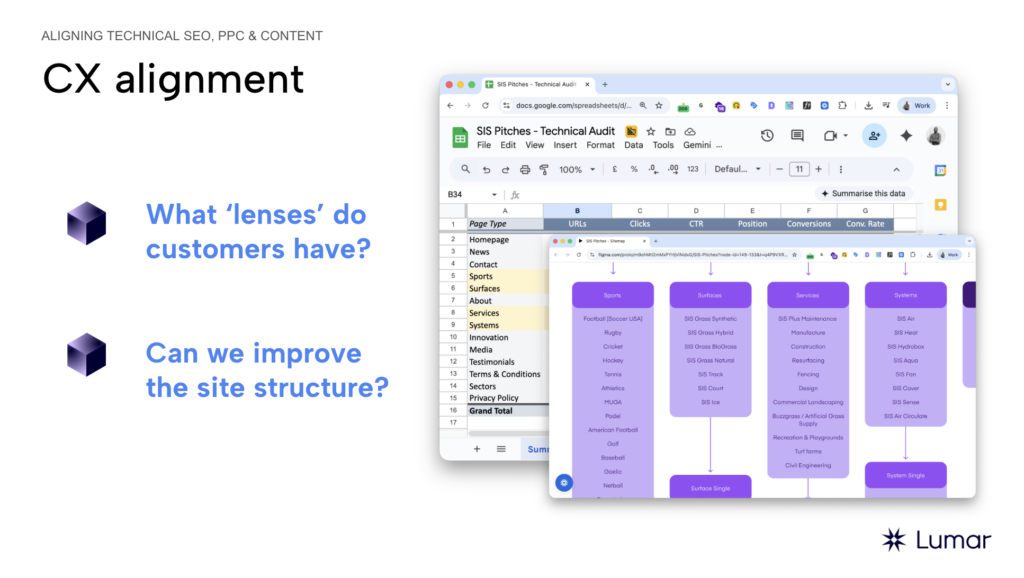
Task: Start a meeting with the camera icon
Action: pos(830,136)
